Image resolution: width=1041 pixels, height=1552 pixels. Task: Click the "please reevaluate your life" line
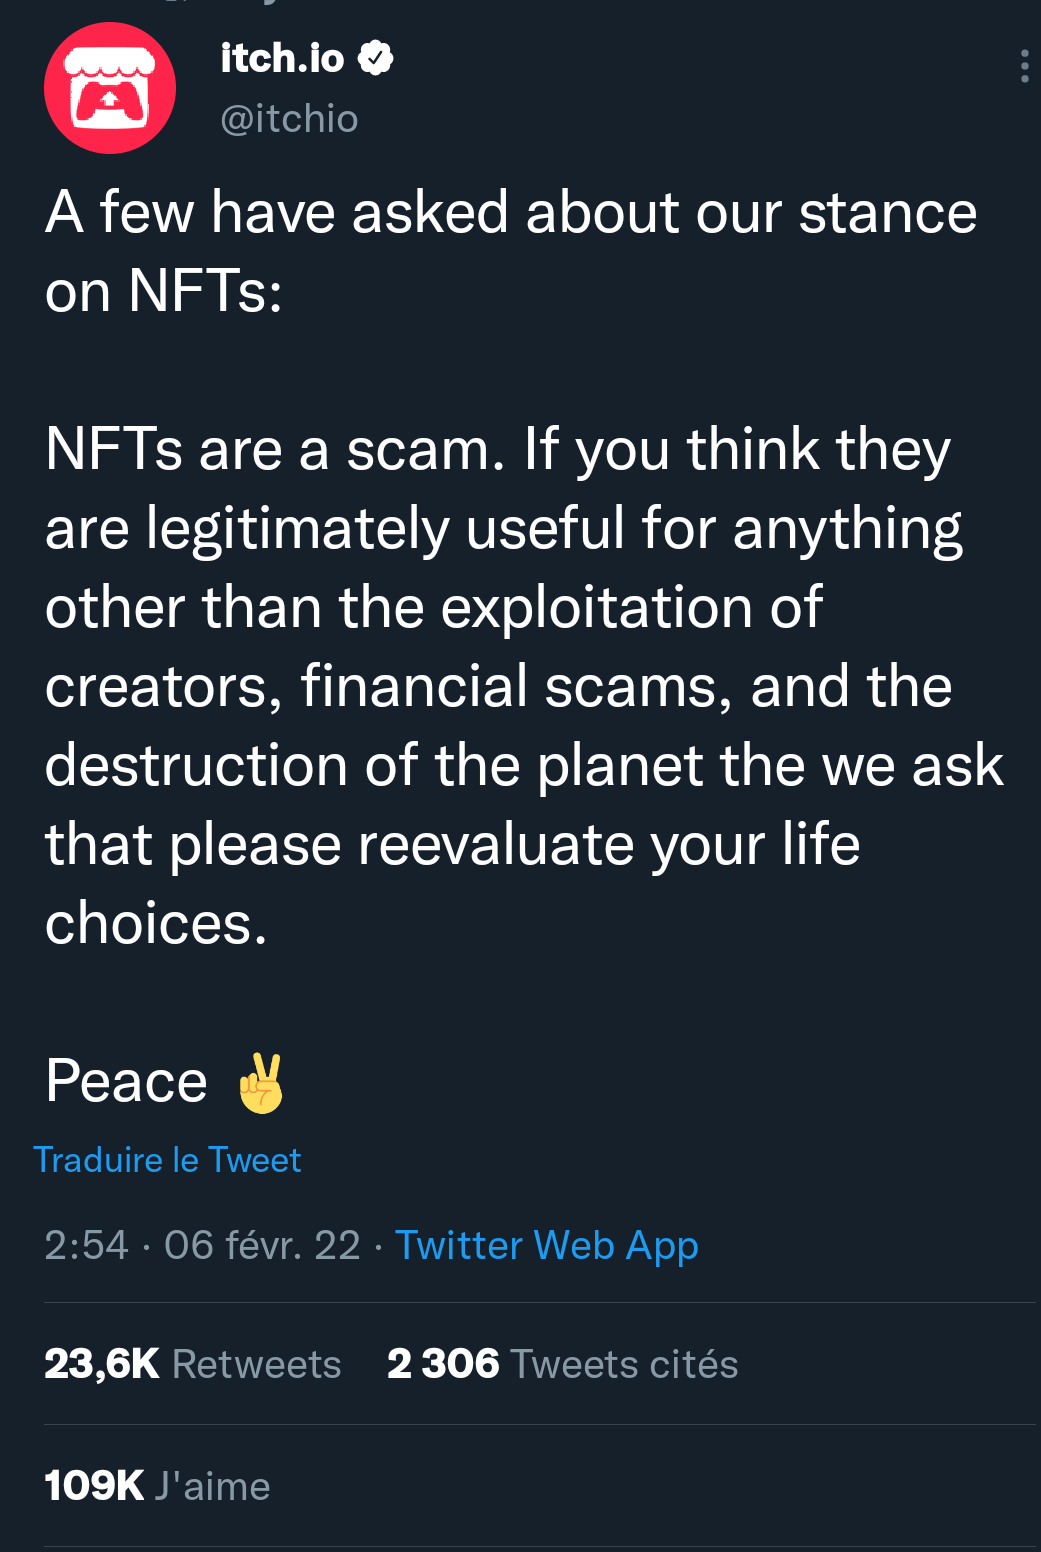pyautogui.click(x=452, y=845)
